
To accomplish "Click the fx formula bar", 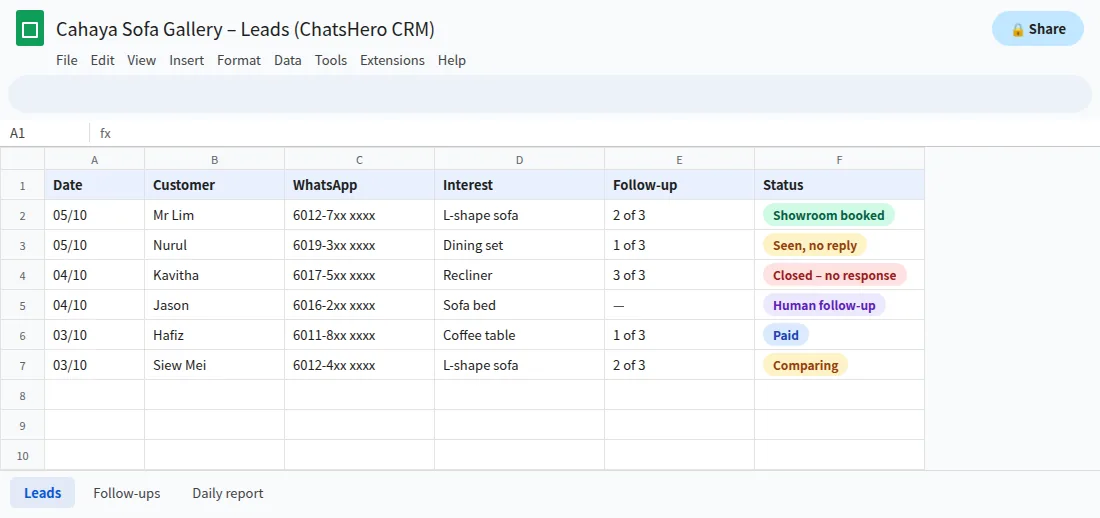I will pos(596,133).
